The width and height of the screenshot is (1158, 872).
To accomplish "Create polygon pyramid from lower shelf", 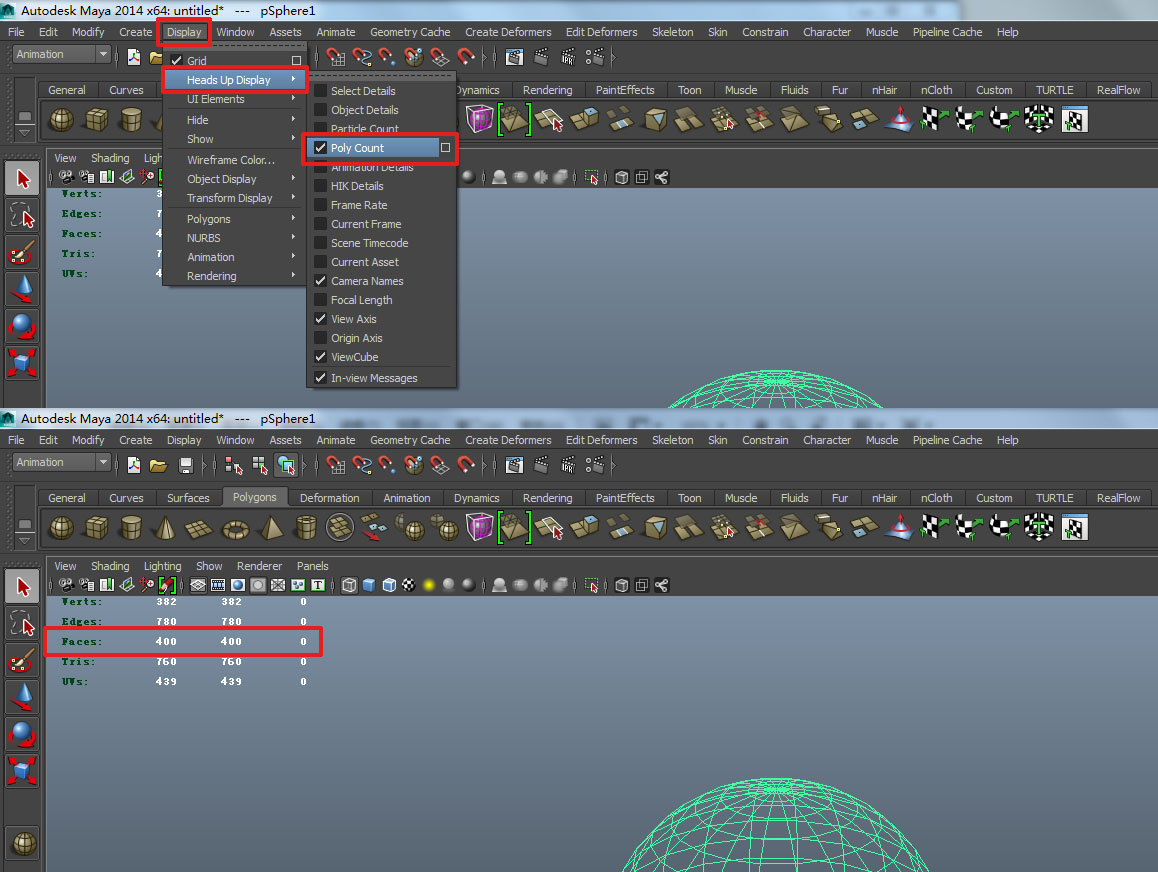I will click(x=271, y=528).
